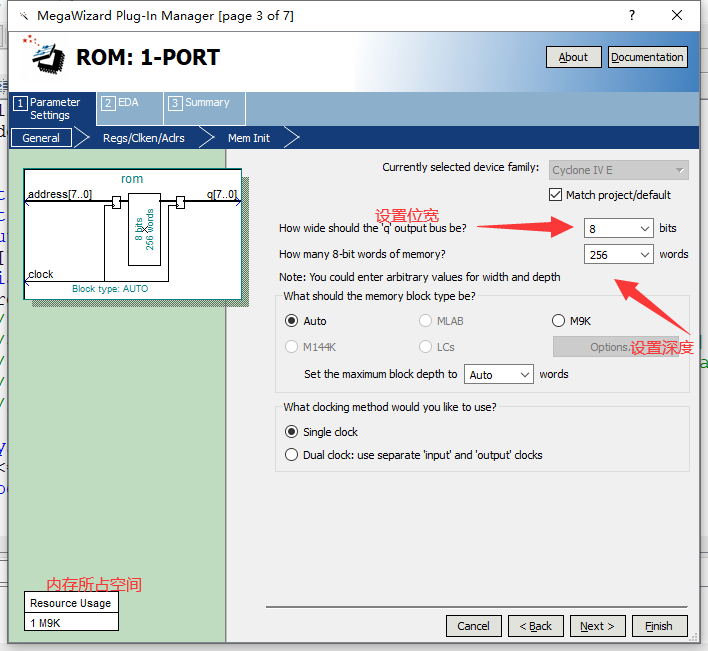
Task: Switch to the EDA tab
Action: [129, 108]
